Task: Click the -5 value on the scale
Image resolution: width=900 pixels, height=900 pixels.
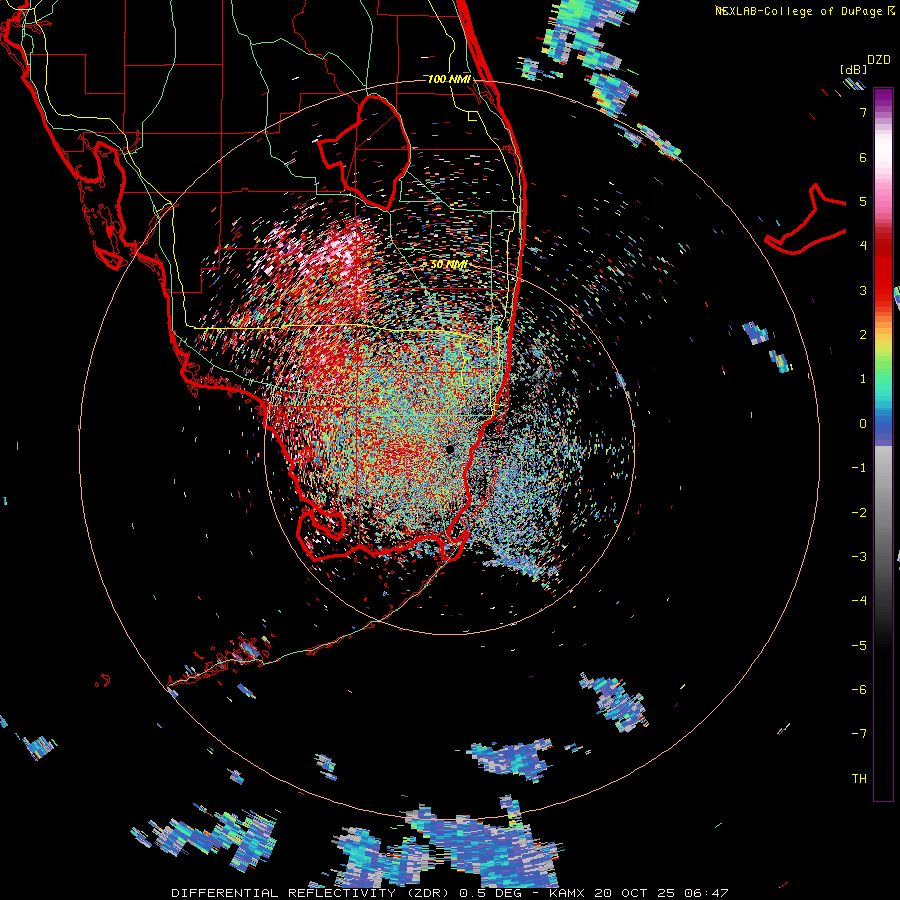Action: (859, 645)
